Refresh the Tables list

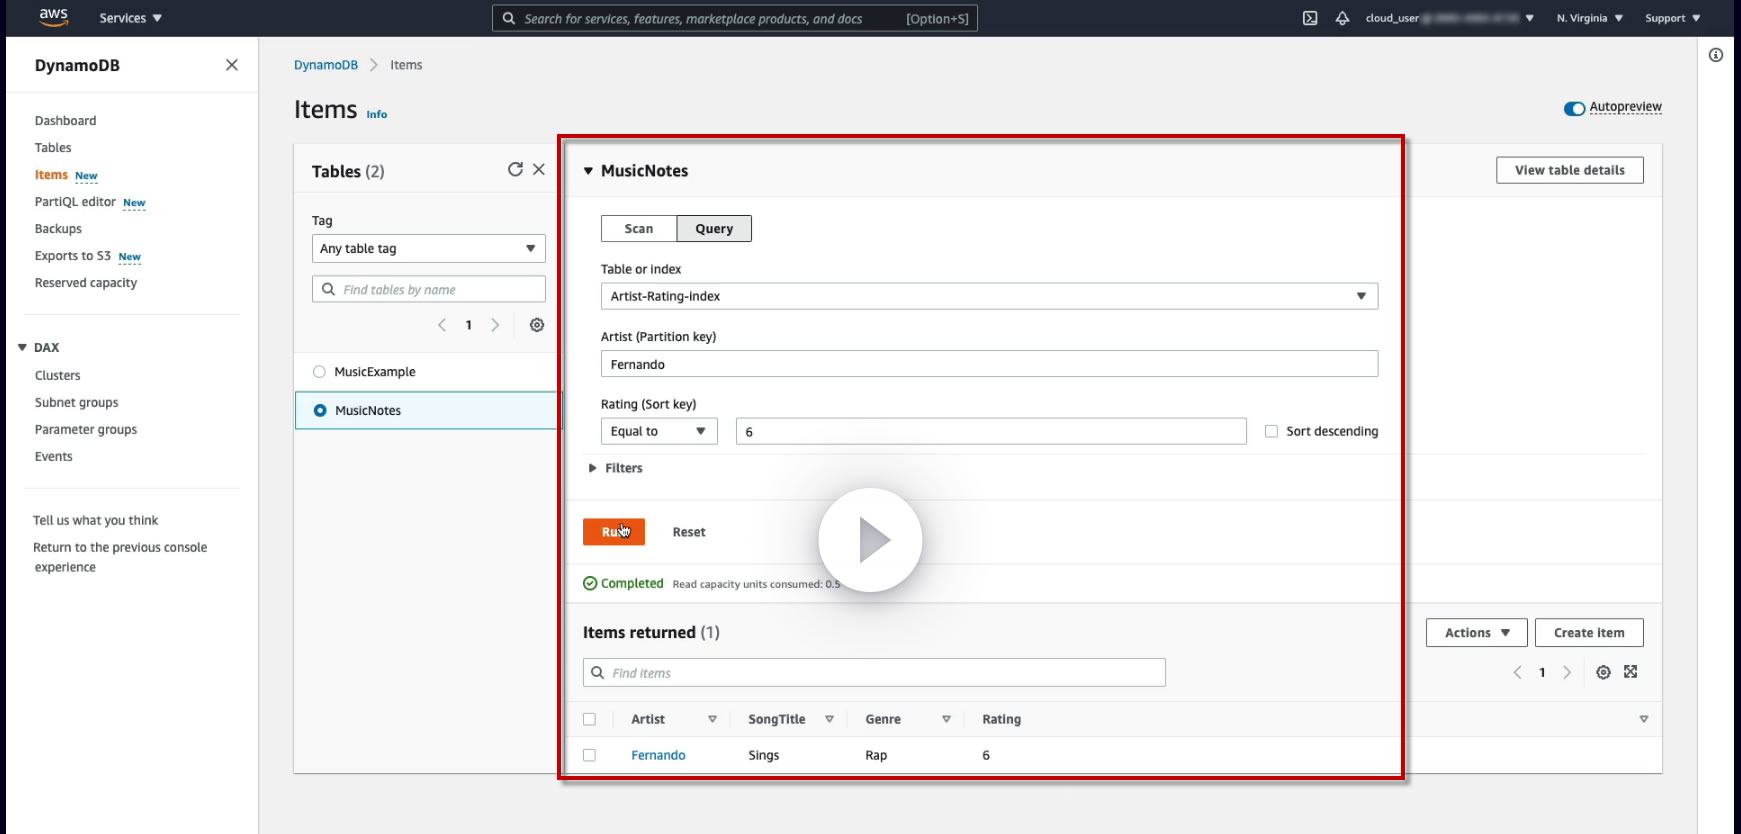[515, 170]
